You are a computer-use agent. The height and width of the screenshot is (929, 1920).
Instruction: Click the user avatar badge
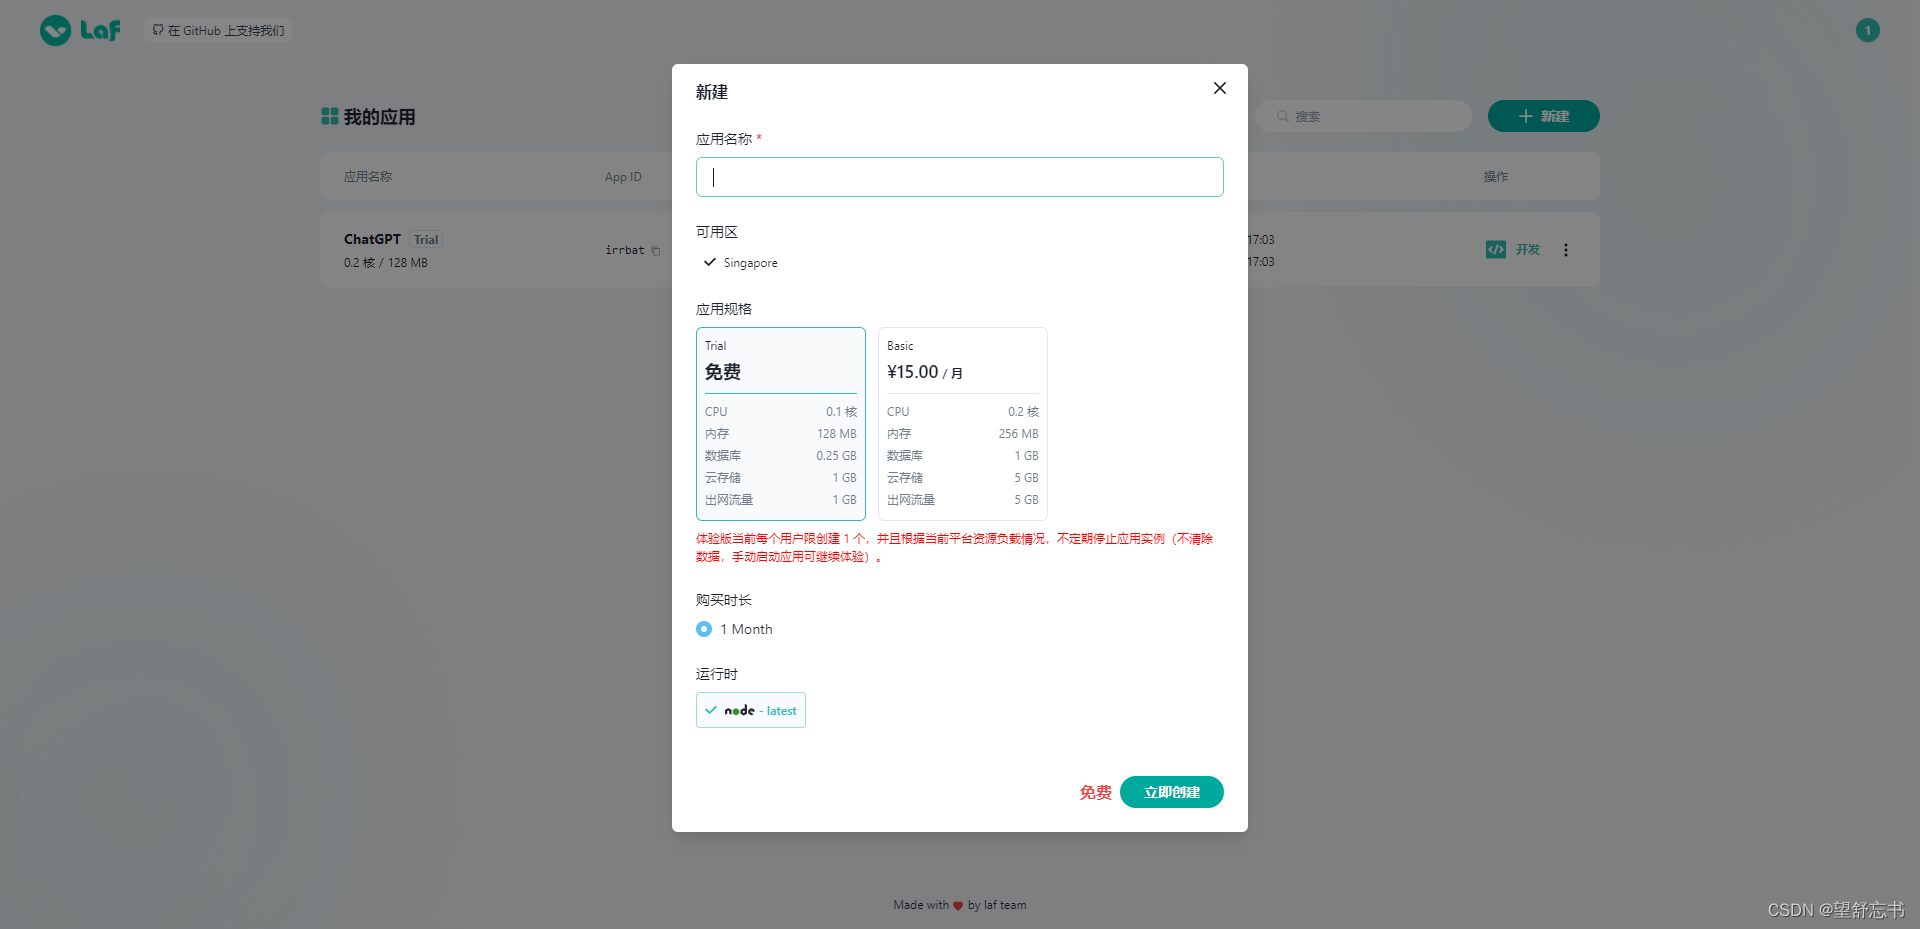pos(1867,30)
